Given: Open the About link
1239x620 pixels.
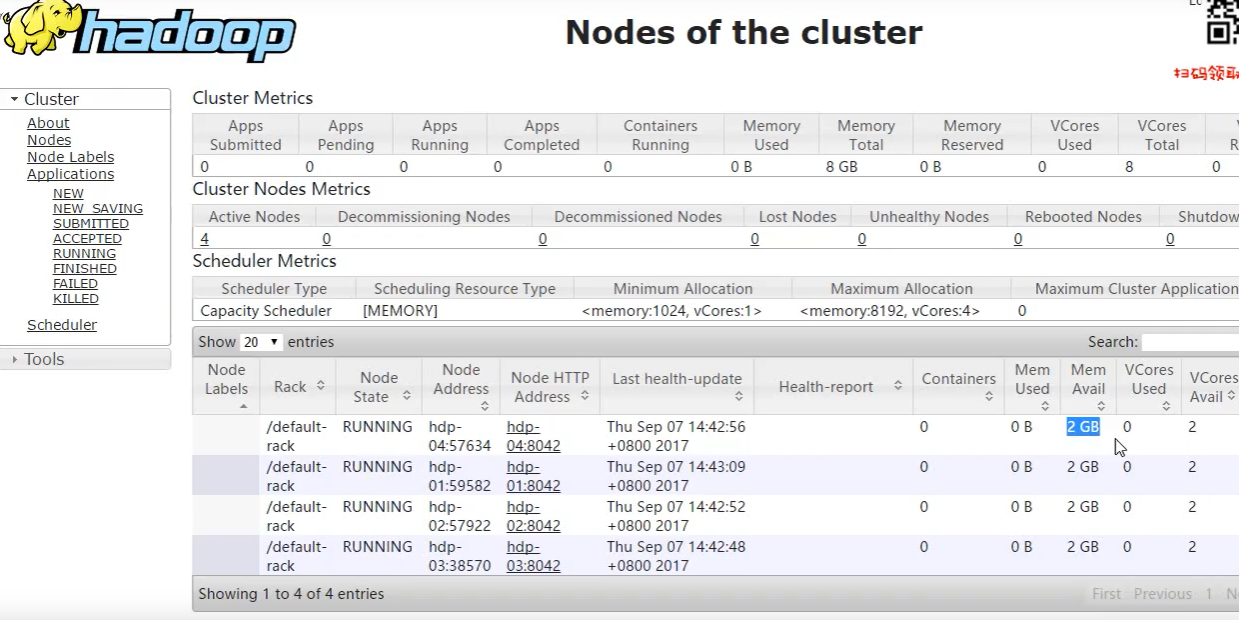Looking at the screenshot, I should pyautogui.click(x=48, y=123).
